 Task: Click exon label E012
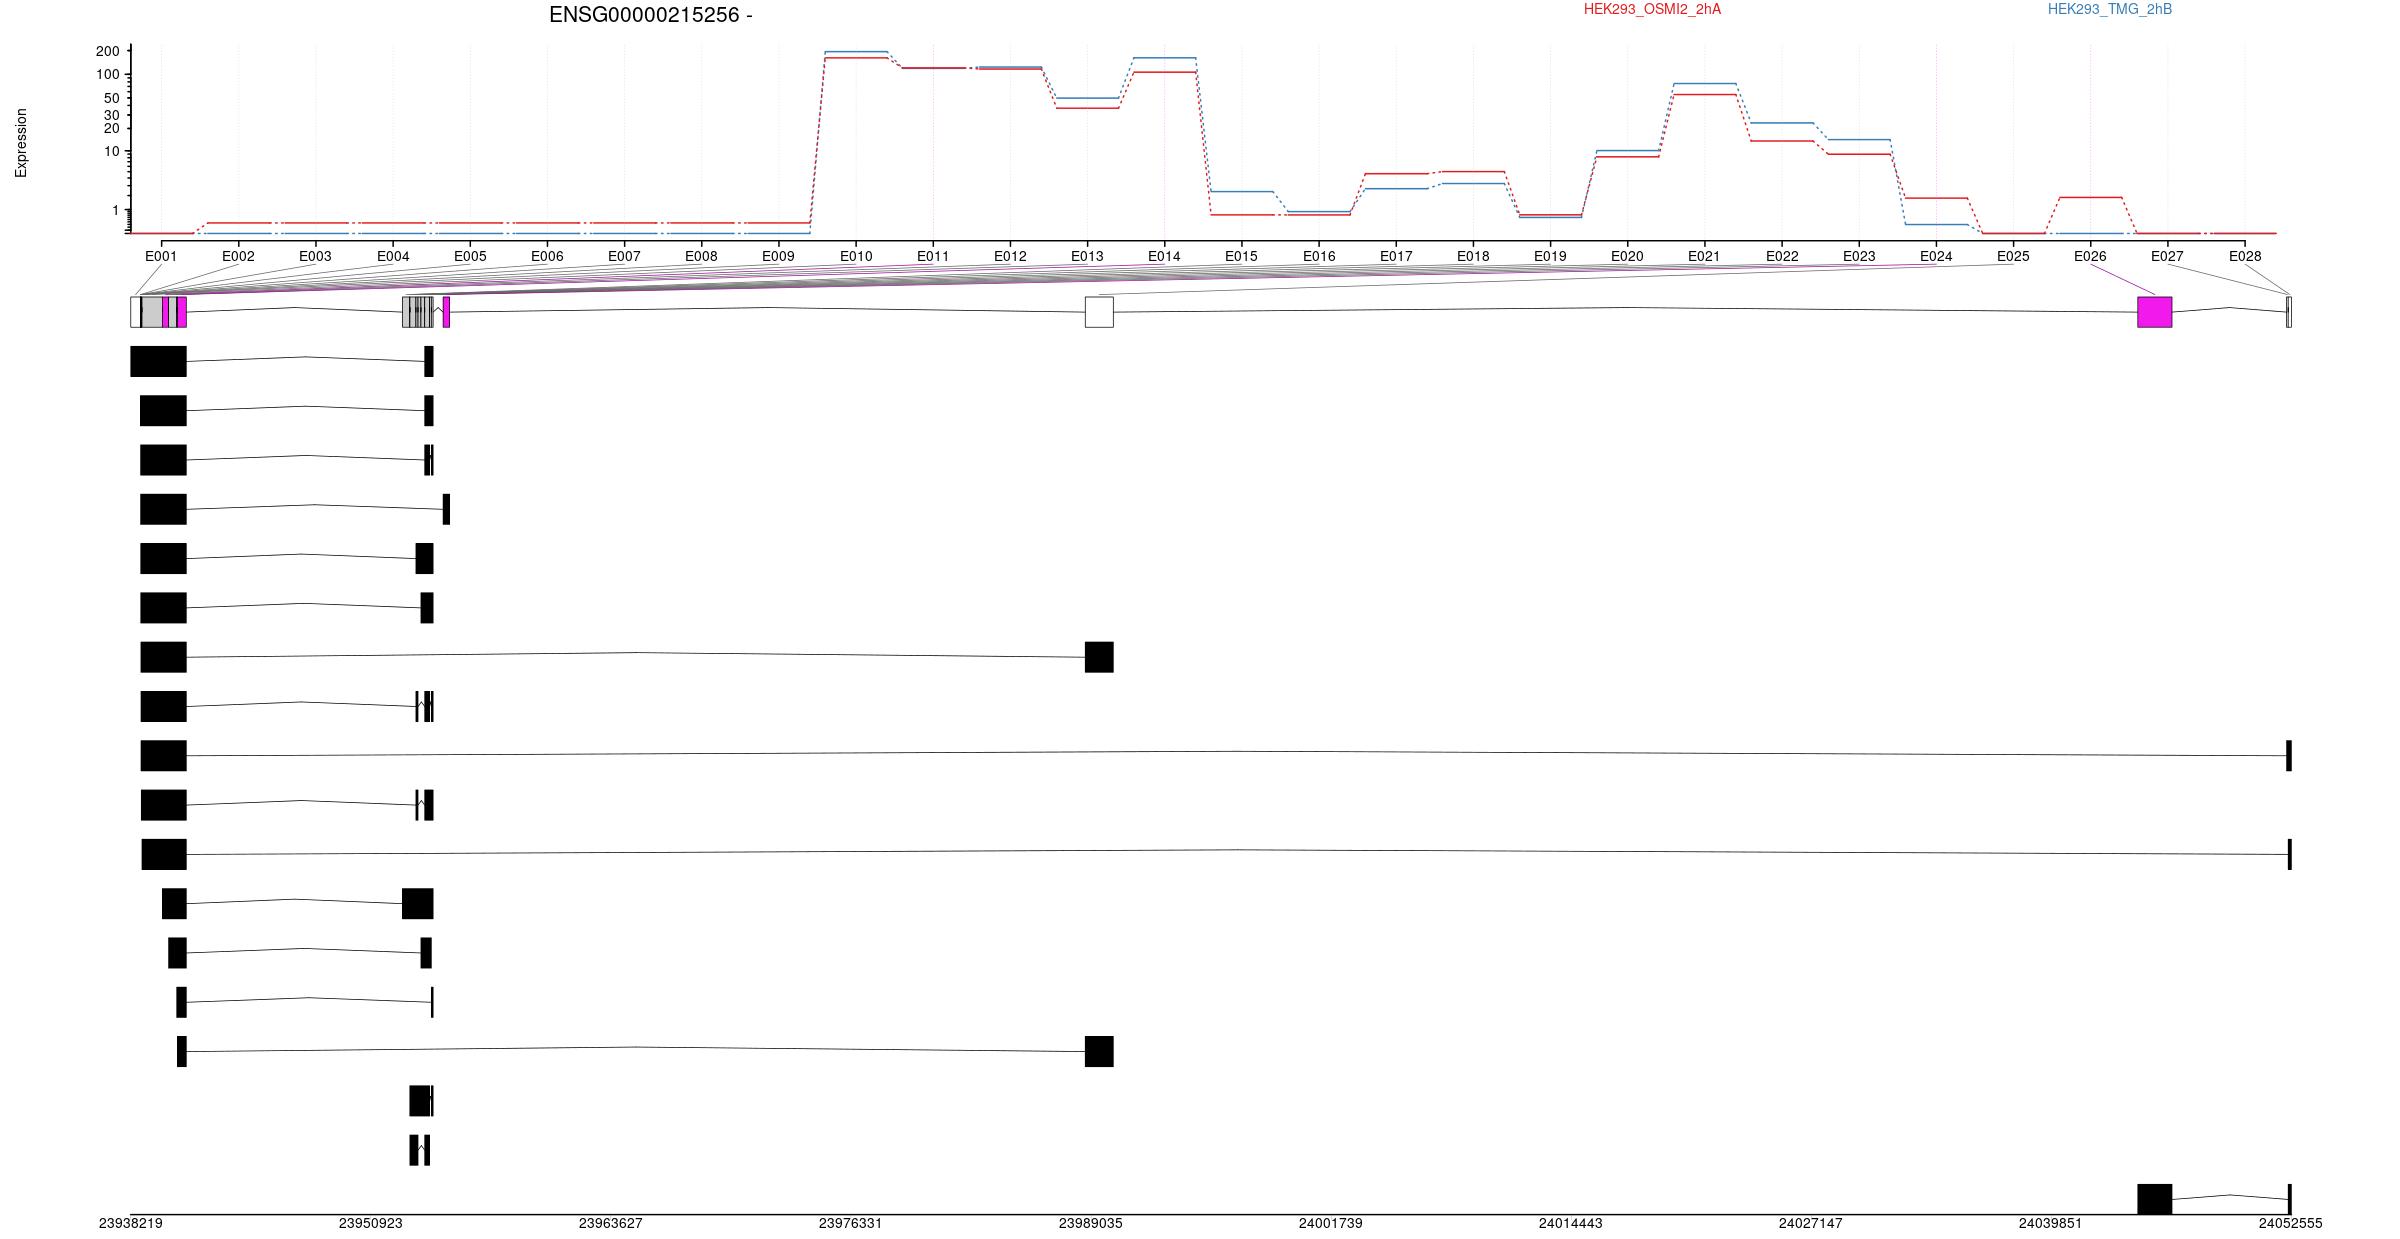coord(1010,256)
